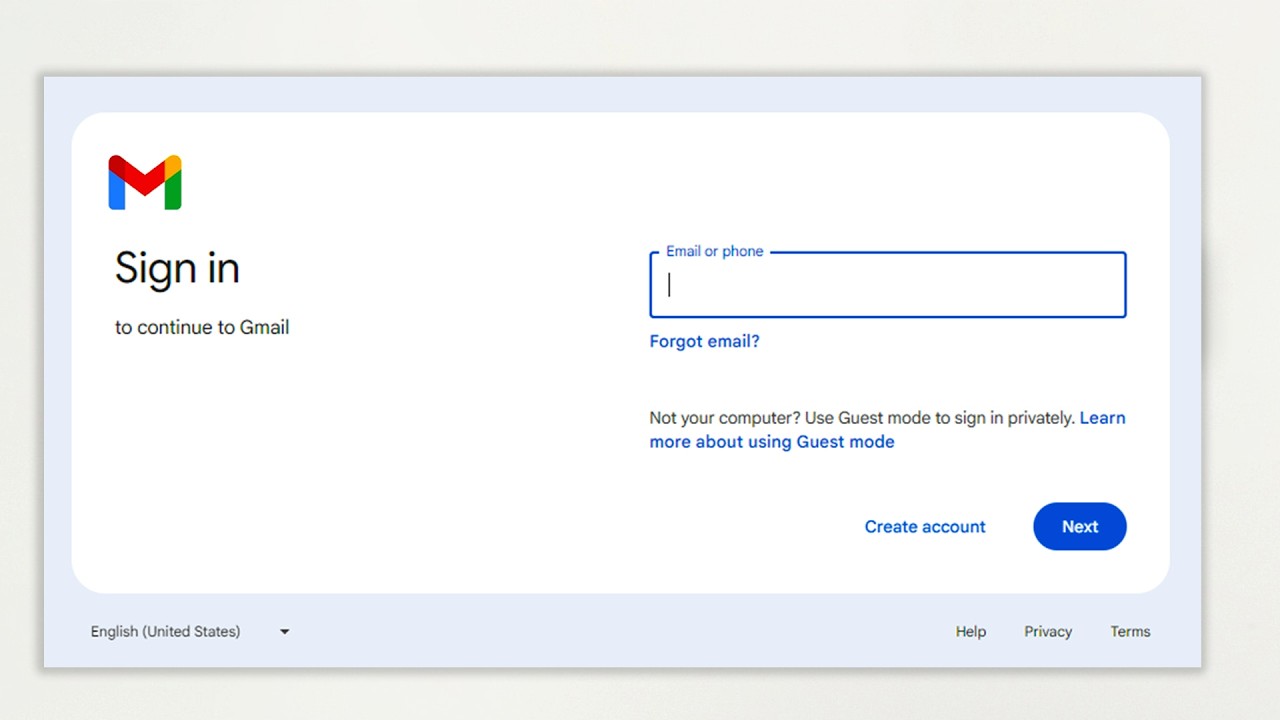Click the 'to continue to Gmail' text
The height and width of the screenshot is (720, 1280).
pos(202,327)
